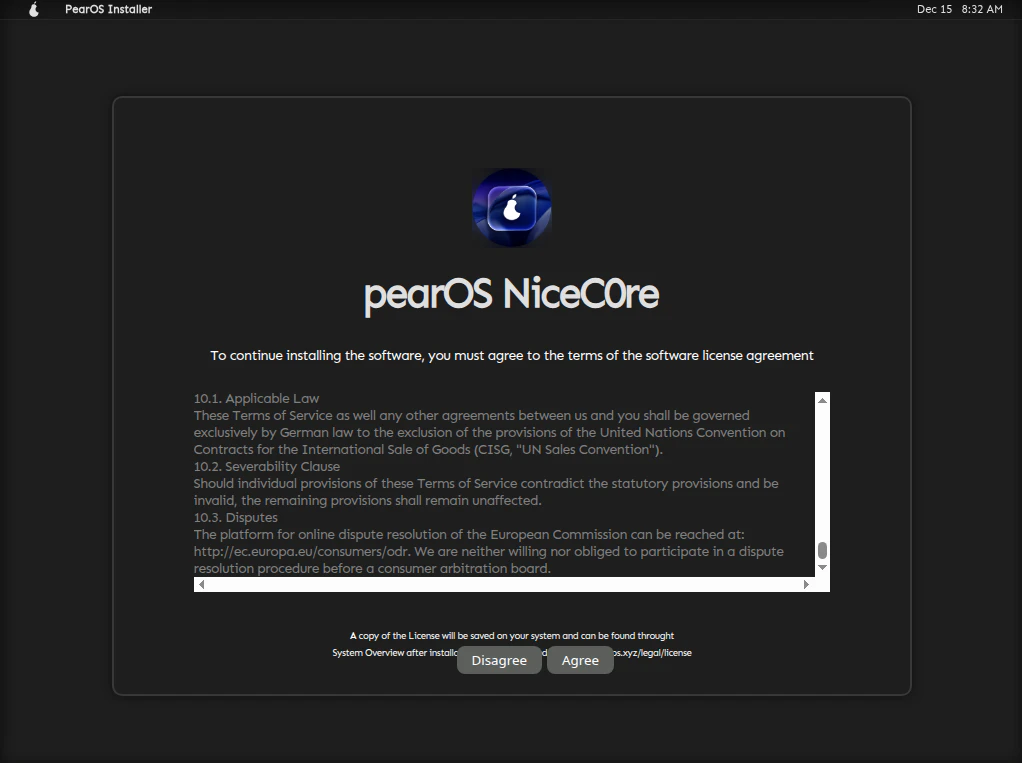Click the "These Terms of Service" paragraph line

coord(471,415)
